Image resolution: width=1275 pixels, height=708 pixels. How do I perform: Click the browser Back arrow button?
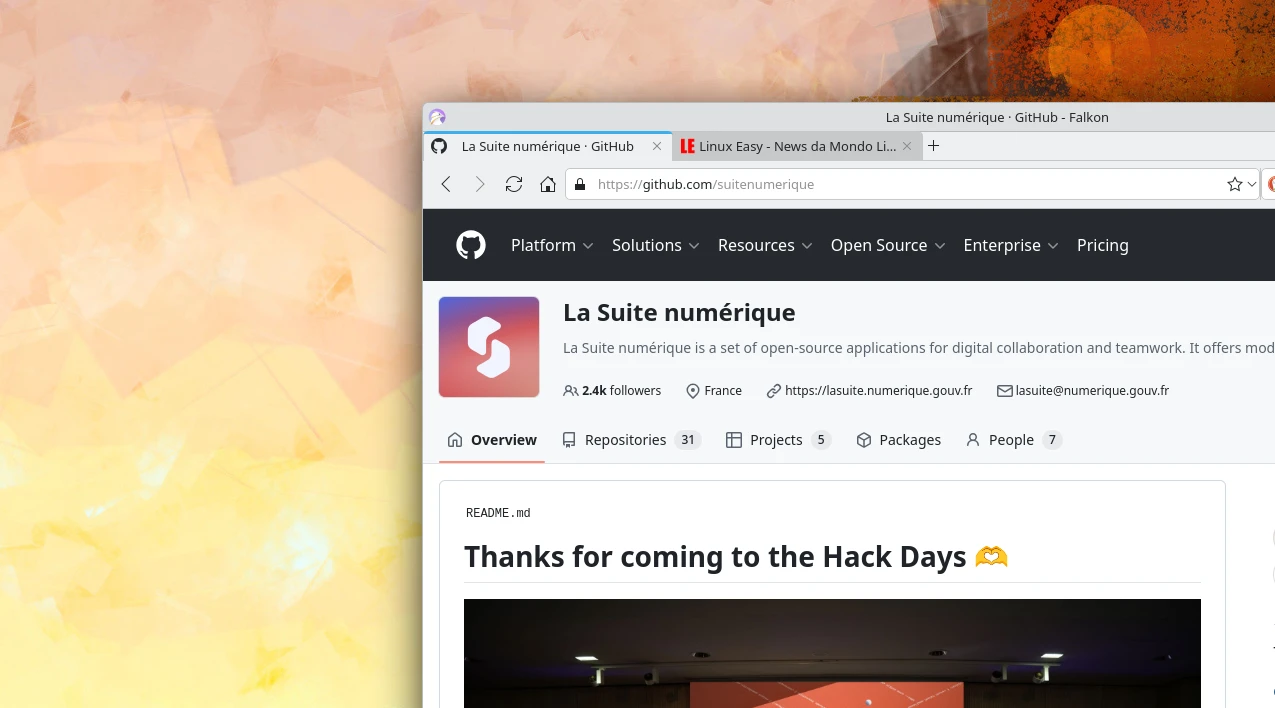pos(446,184)
